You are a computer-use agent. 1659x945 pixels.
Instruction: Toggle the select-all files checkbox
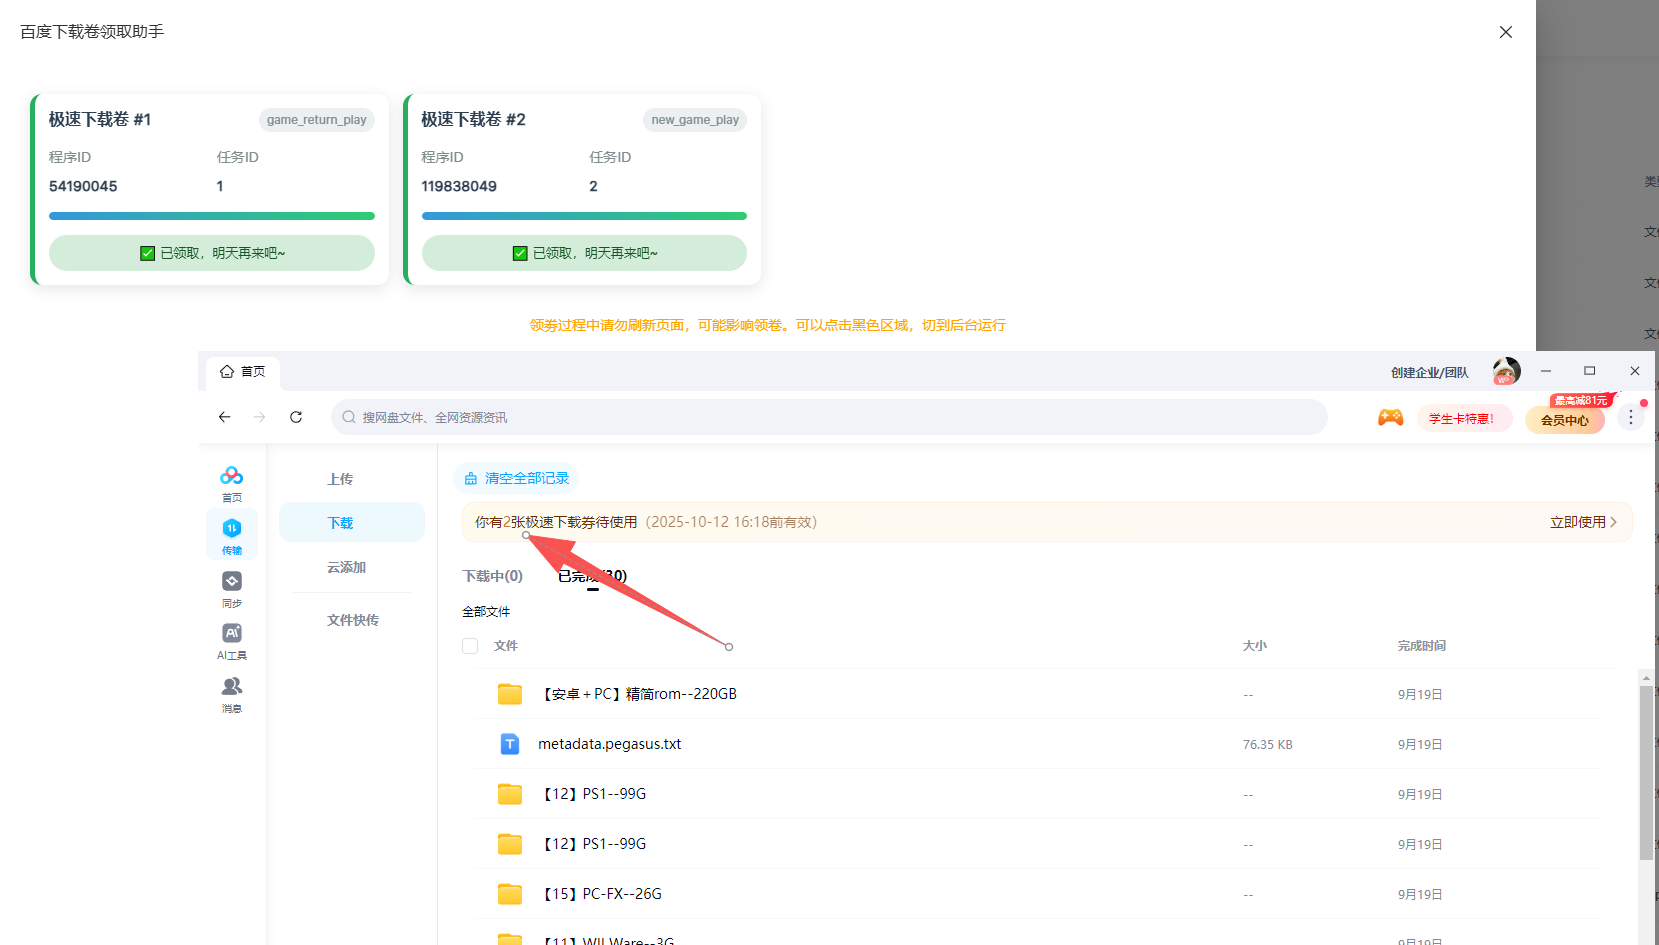pos(470,646)
